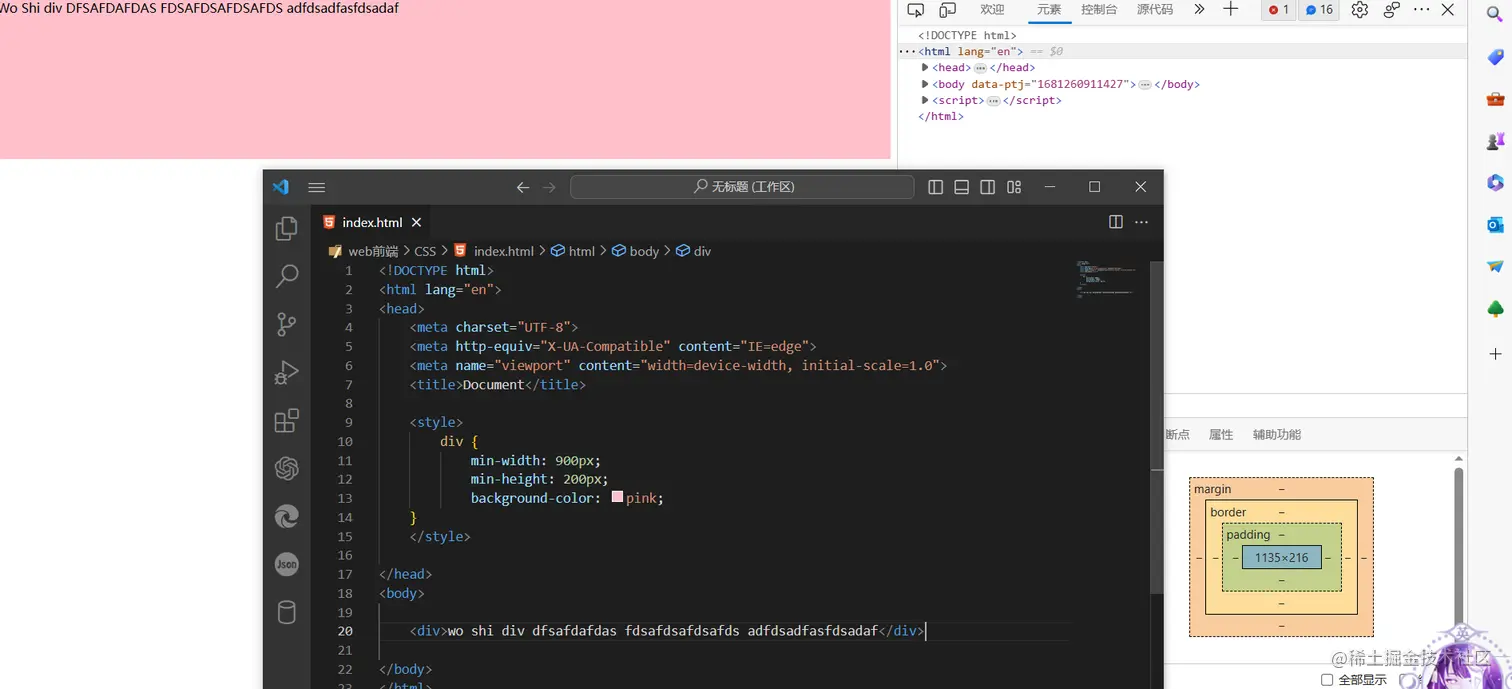Close the DevTools panel
Image resolution: width=1512 pixels, height=689 pixels.
pyautogui.click(x=1447, y=10)
